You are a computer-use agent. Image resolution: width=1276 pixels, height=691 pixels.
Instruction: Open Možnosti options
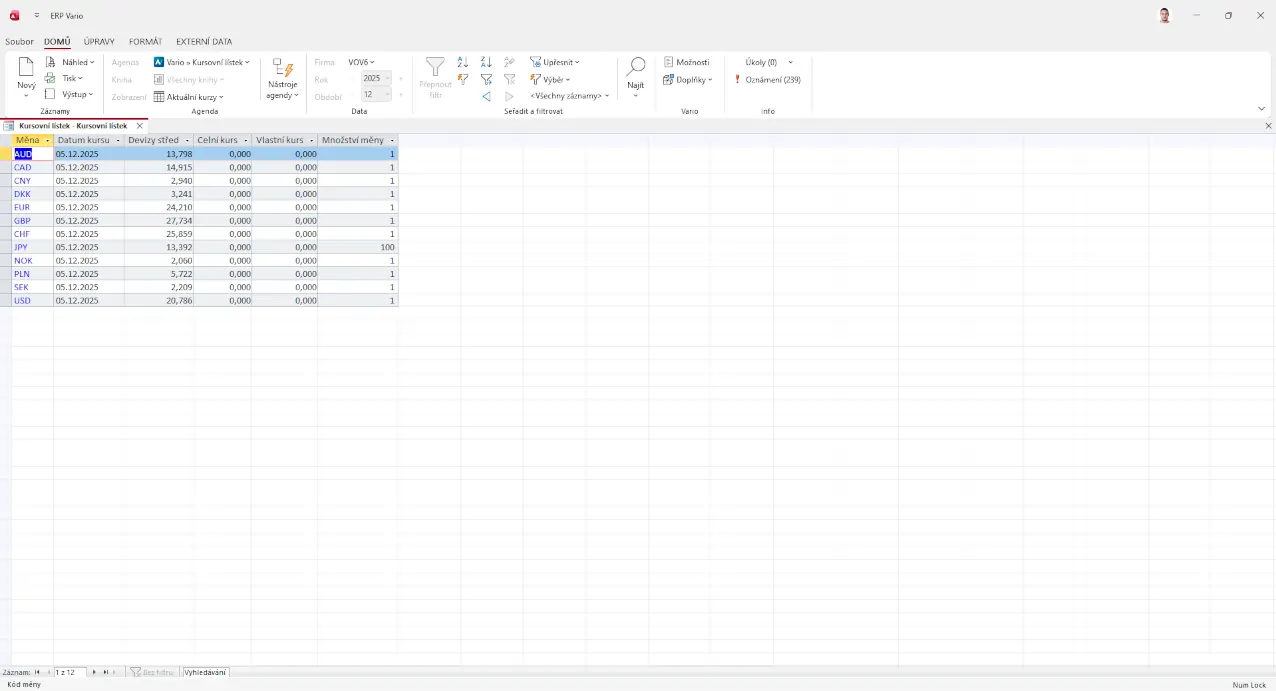pos(686,62)
